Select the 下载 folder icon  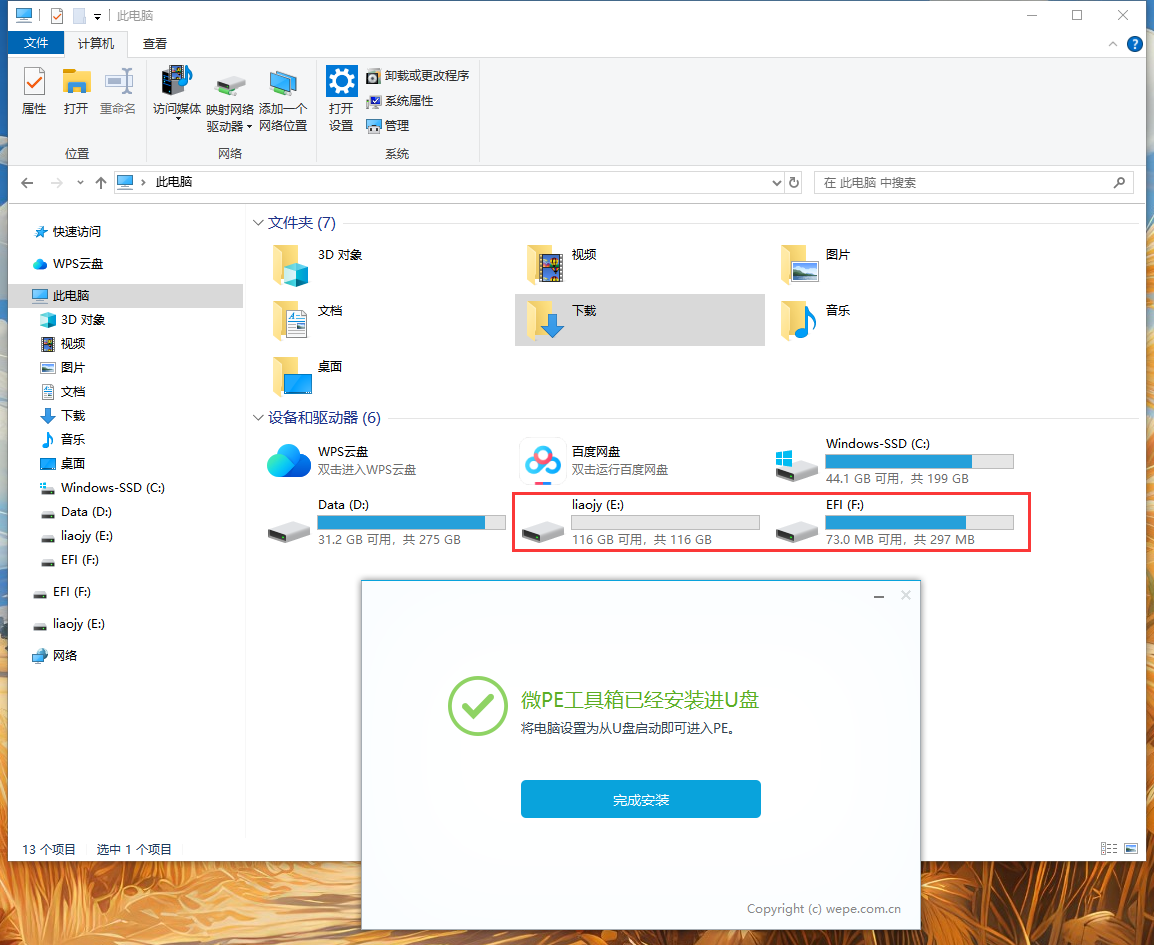[545, 319]
